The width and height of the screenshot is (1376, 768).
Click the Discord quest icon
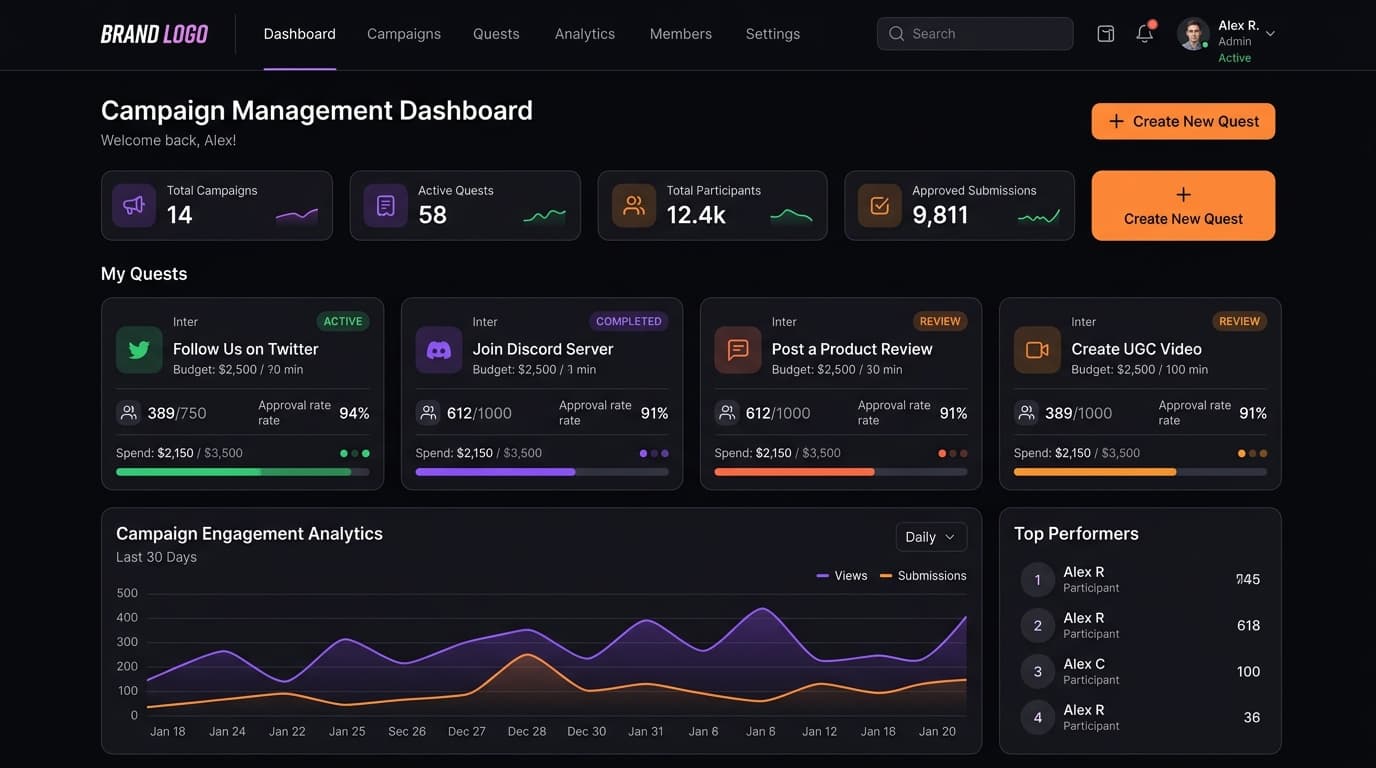[x=439, y=350]
